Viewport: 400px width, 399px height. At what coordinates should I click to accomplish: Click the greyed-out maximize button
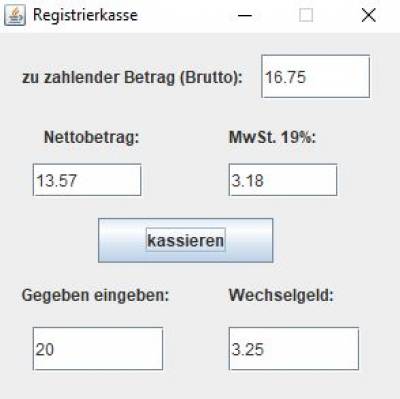pyautogui.click(x=306, y=15)
